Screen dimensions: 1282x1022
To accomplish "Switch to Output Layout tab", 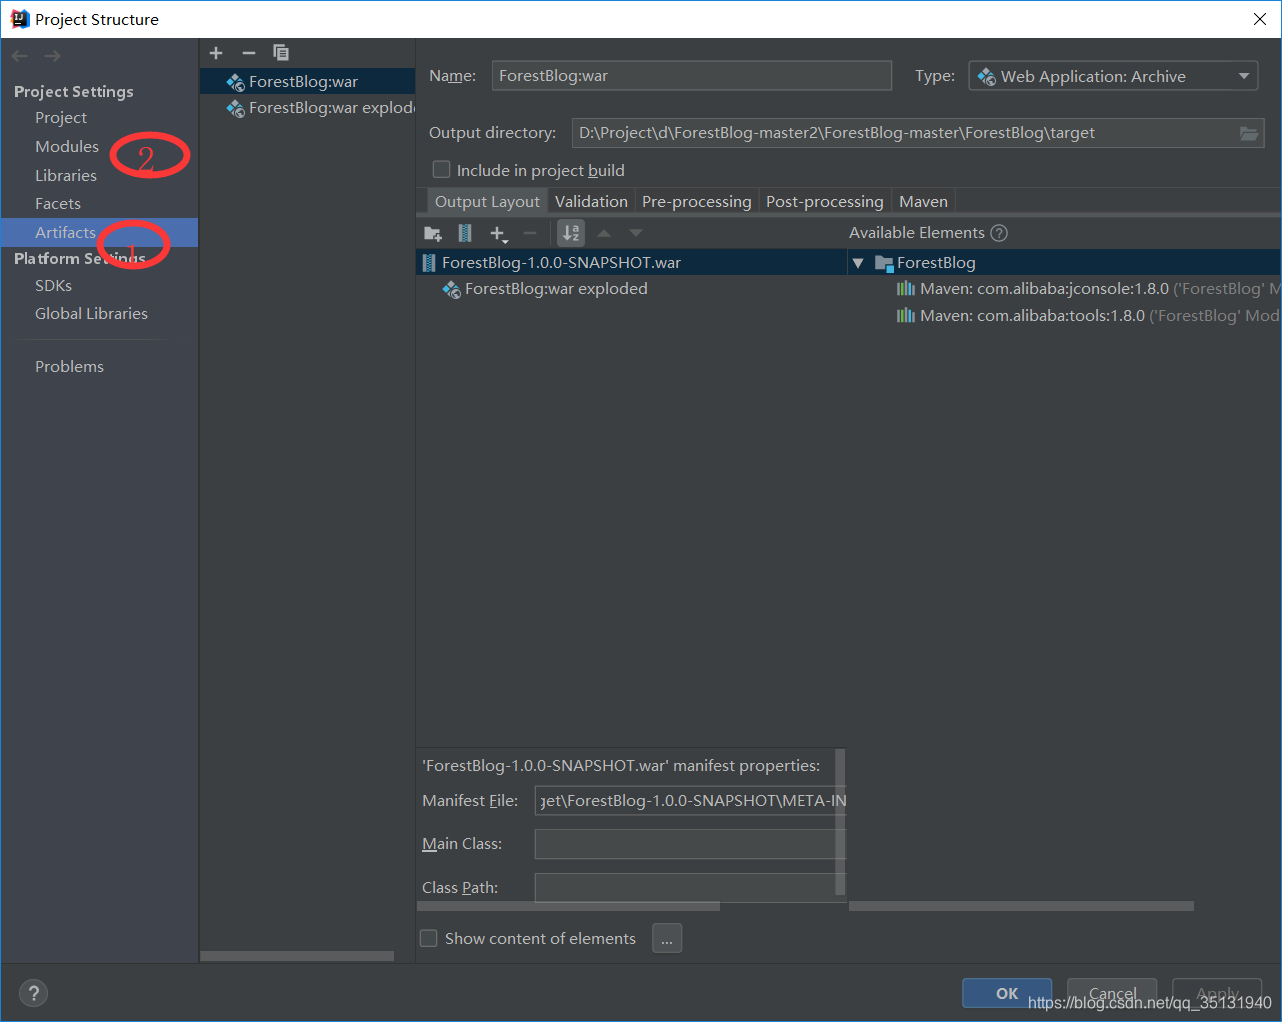I will pos(487,201).
